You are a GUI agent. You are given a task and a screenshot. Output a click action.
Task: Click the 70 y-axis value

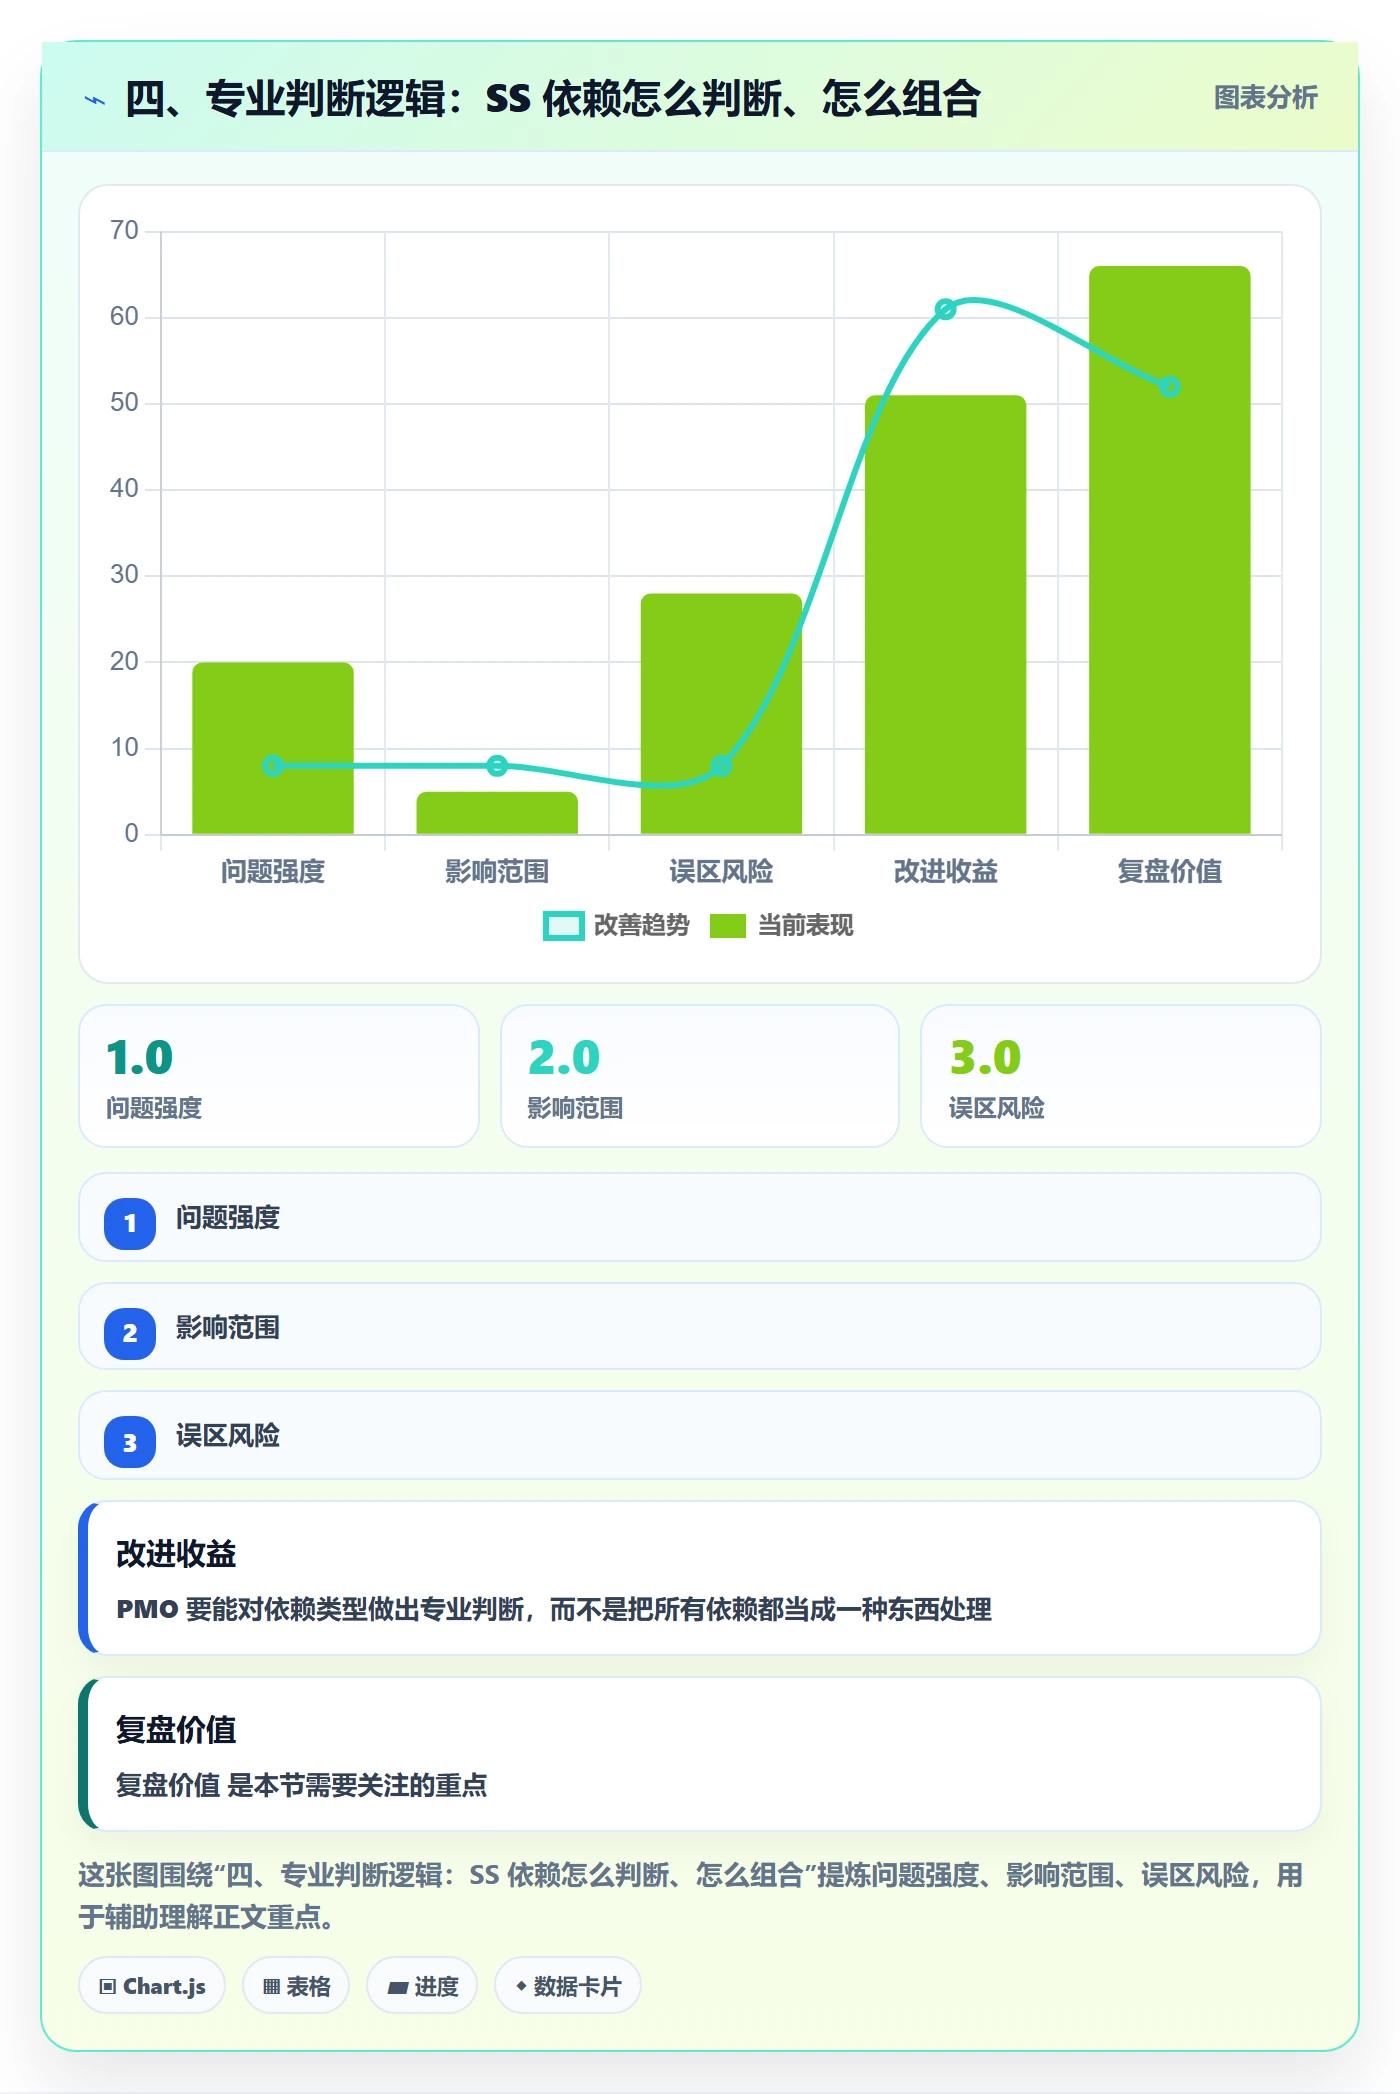pos(124,231)
